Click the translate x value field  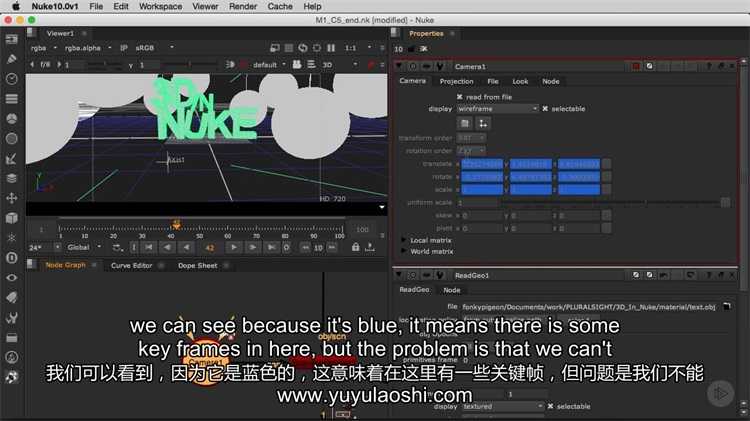(x=482, y=164)
